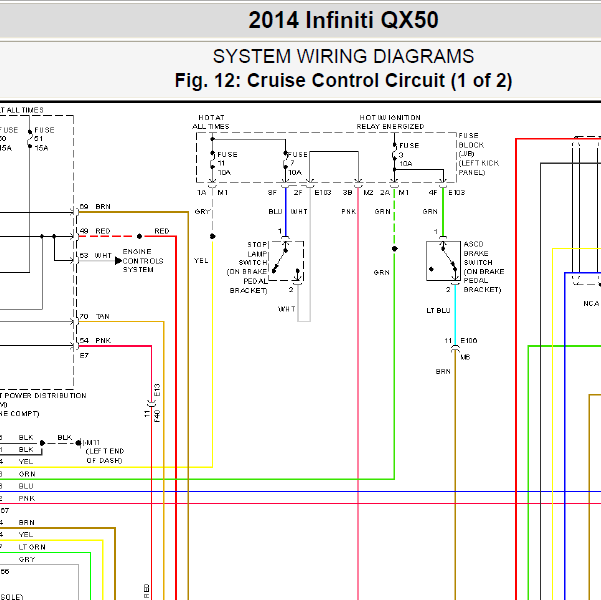Click the "1A" terminal label

coord(202,193)
